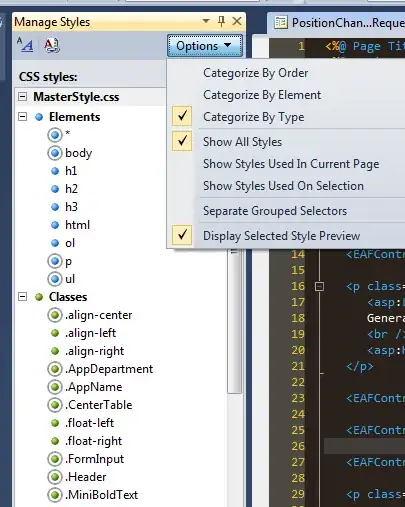Select the .float-right class style

click(x=94, y=441)
